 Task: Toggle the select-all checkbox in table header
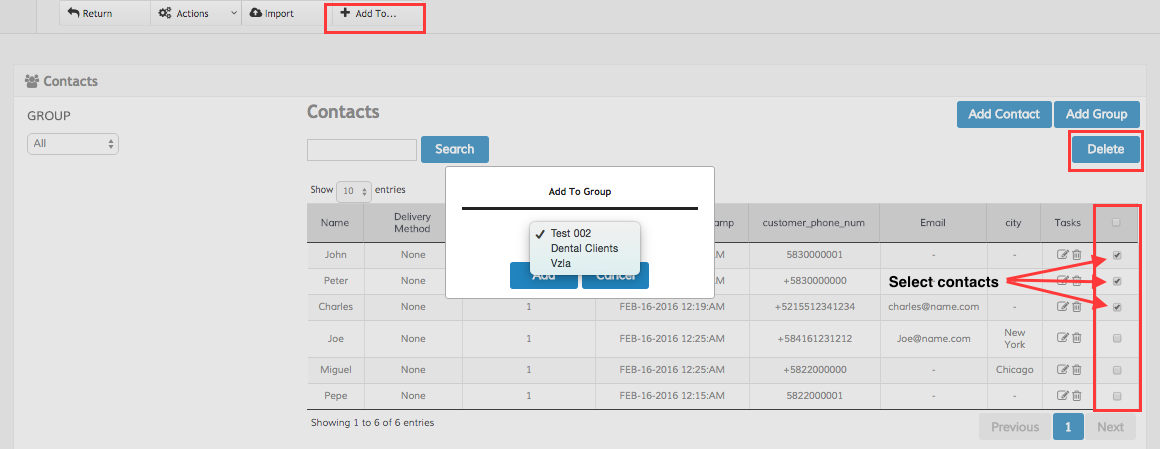coord(1117,222)
